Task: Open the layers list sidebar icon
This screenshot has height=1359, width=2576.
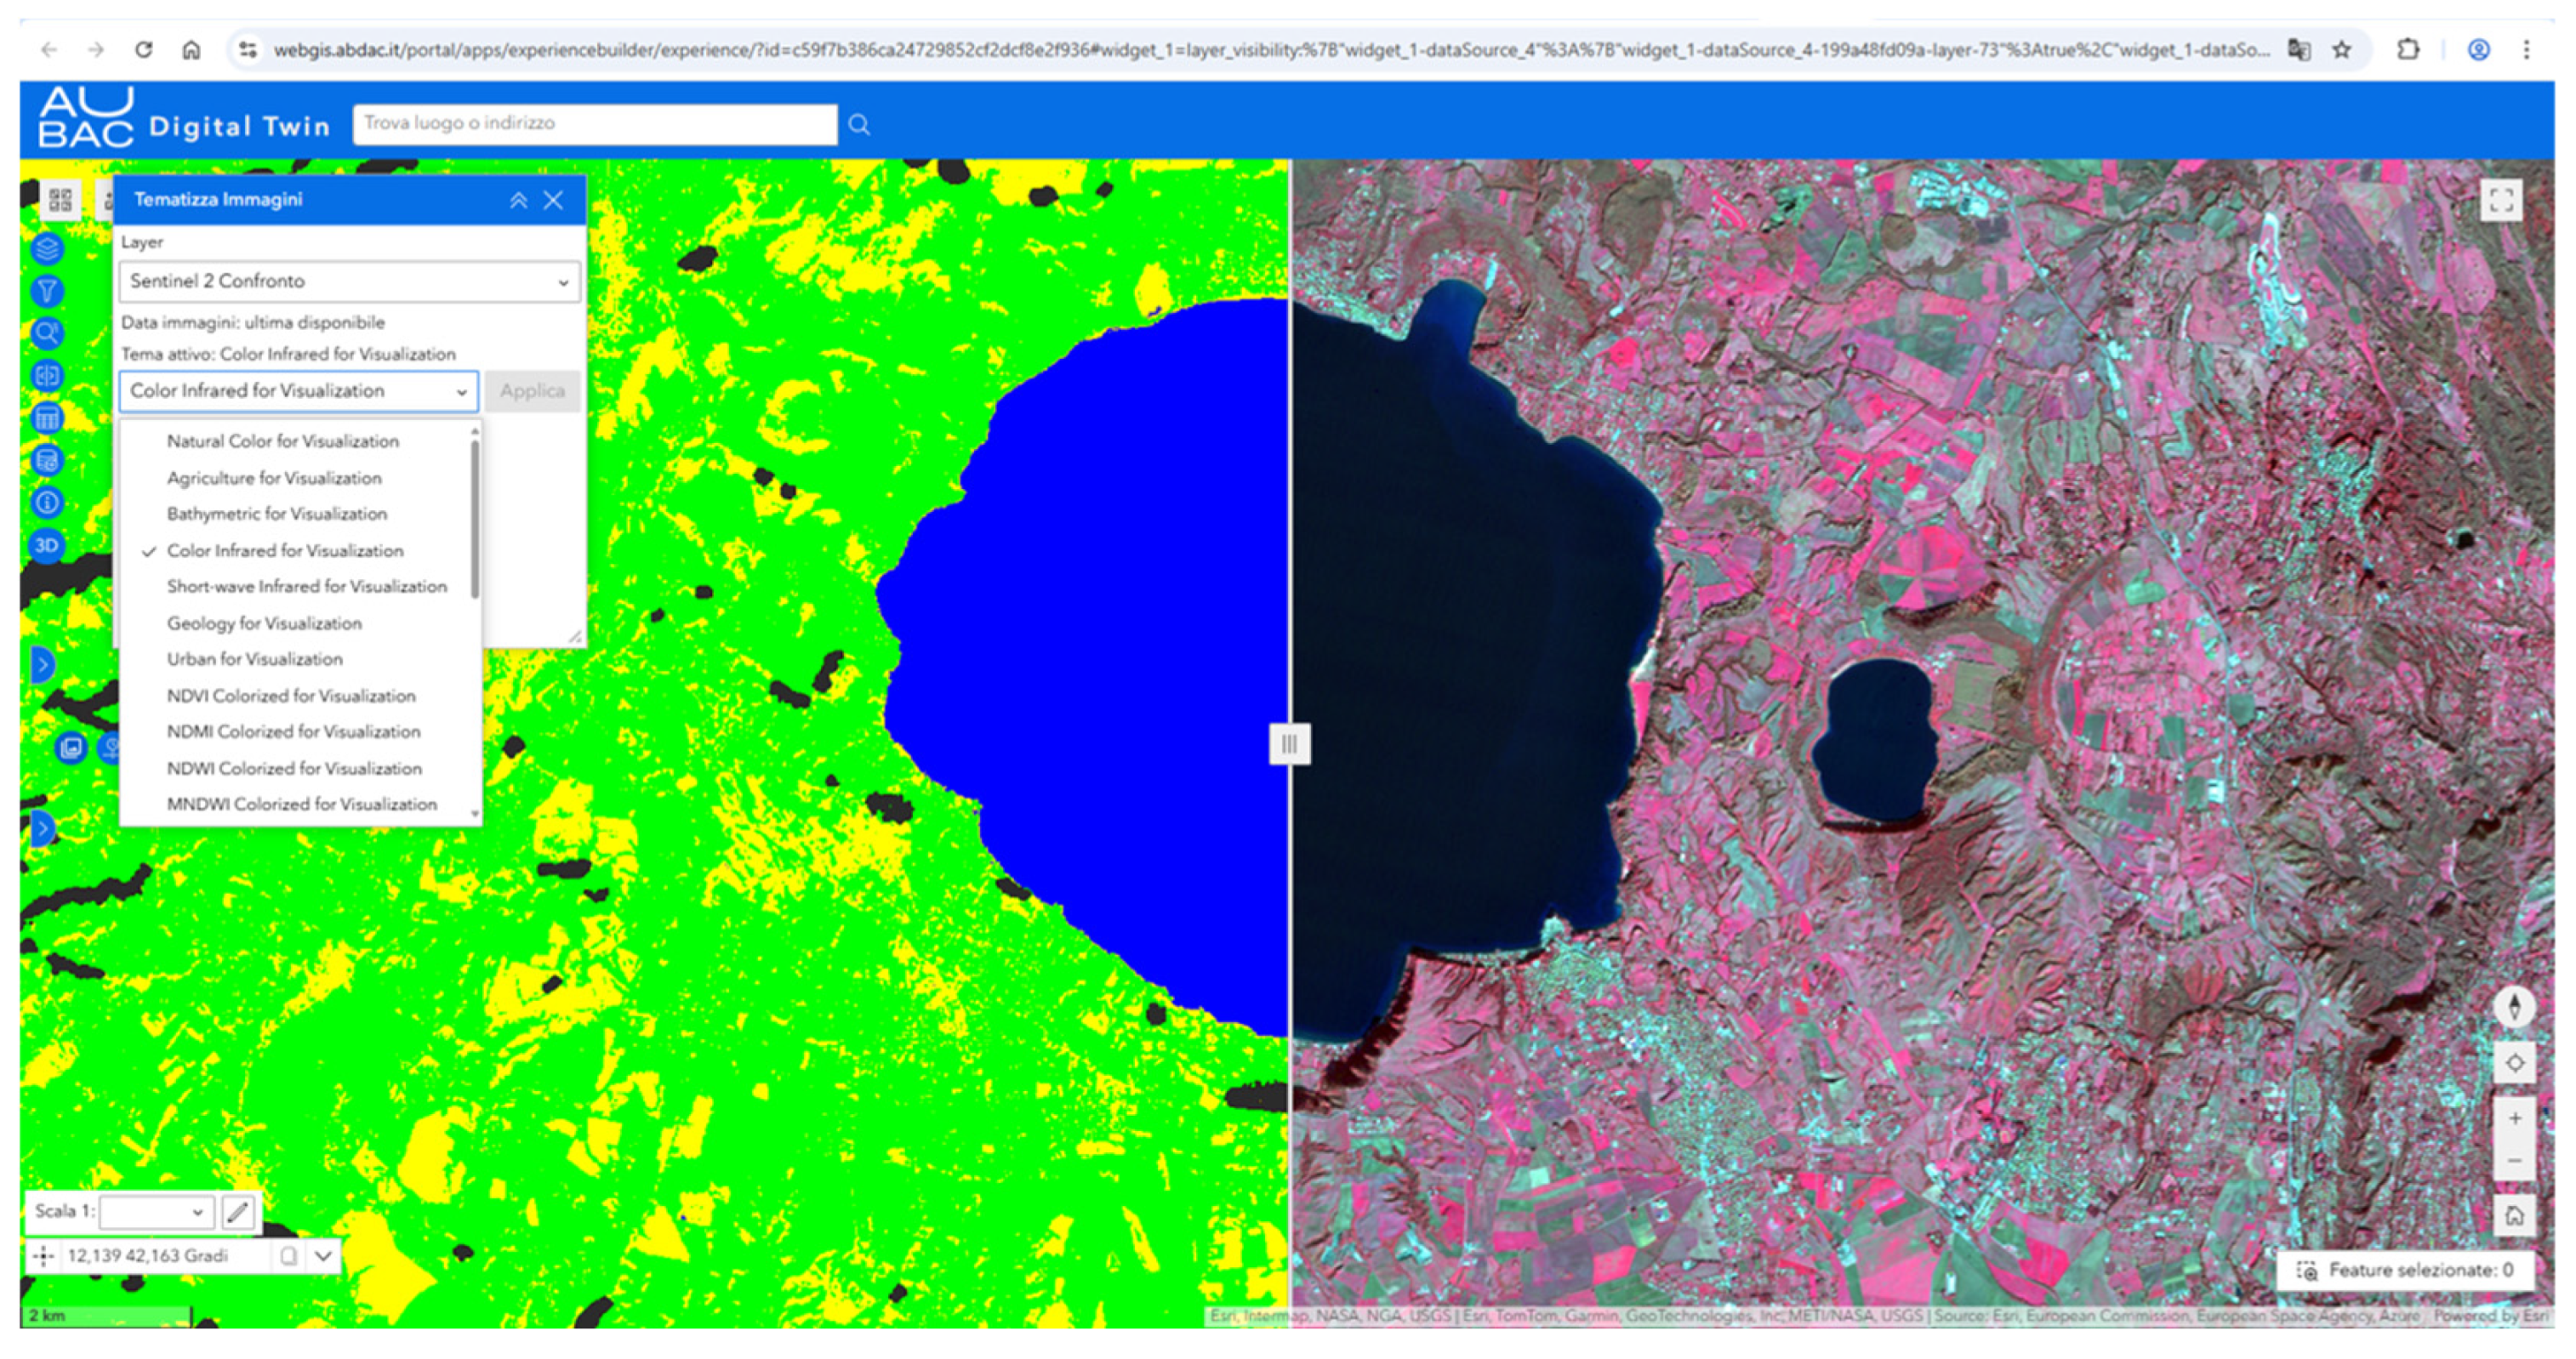Action: click(x=47, y=249)
